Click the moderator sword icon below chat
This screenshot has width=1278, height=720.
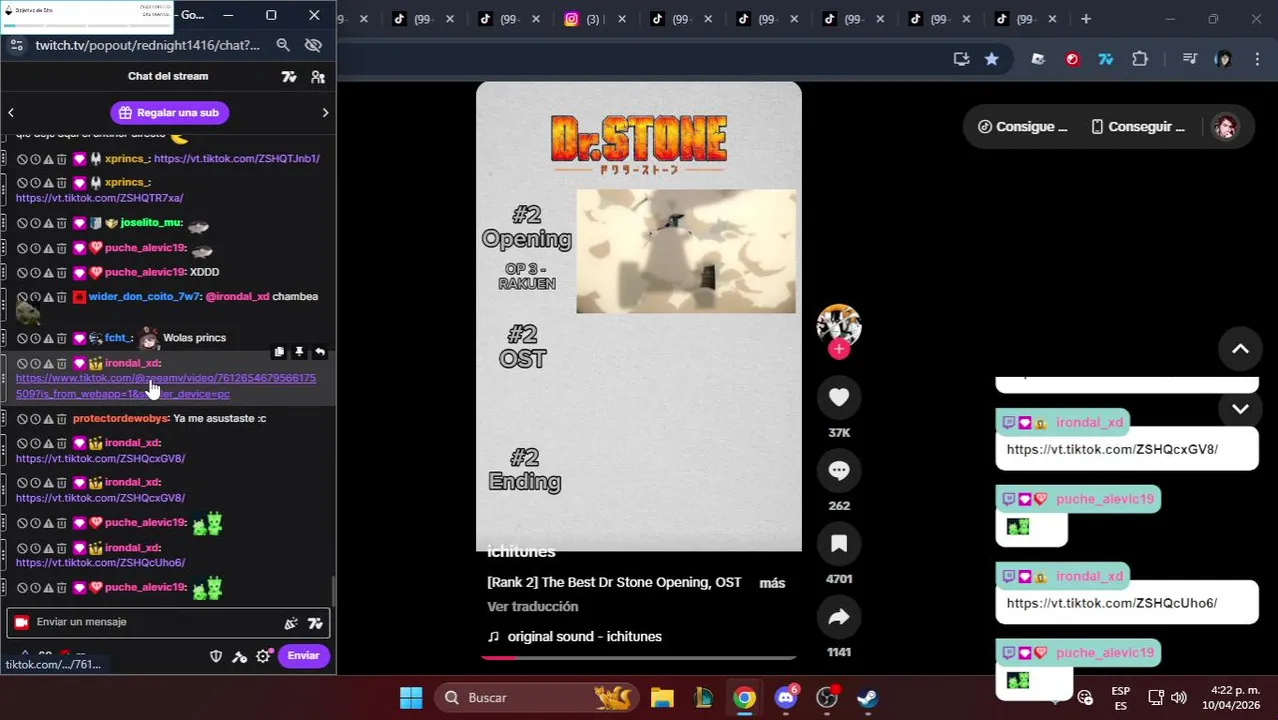(x=239, y=656)
